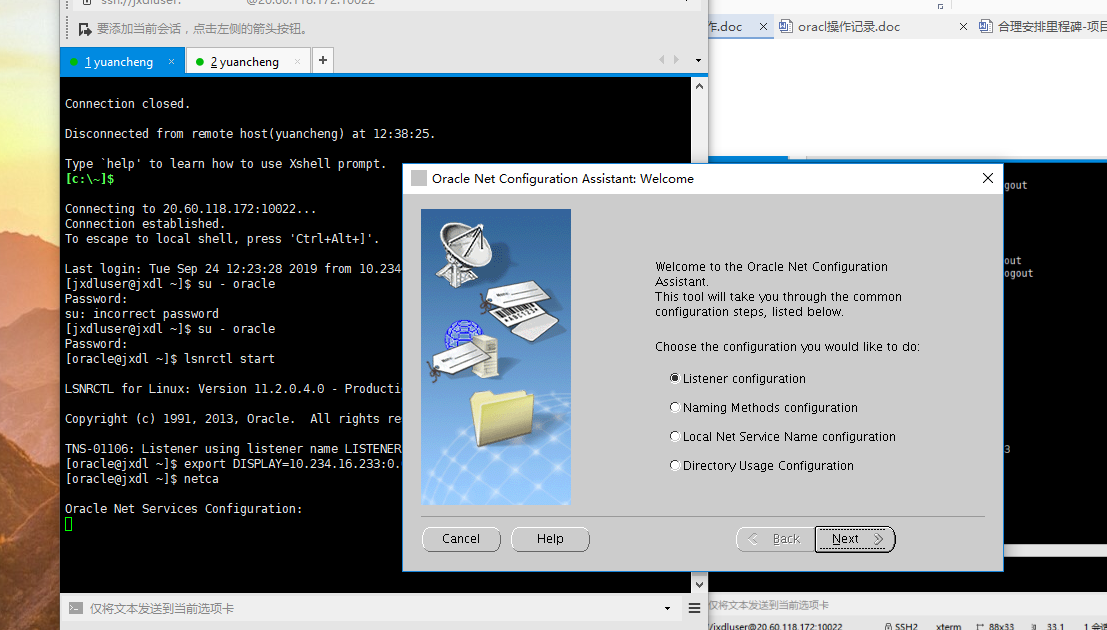Click the oracl操作记录.doc file icon
The image size is (1107, 630).
(786, 27)
